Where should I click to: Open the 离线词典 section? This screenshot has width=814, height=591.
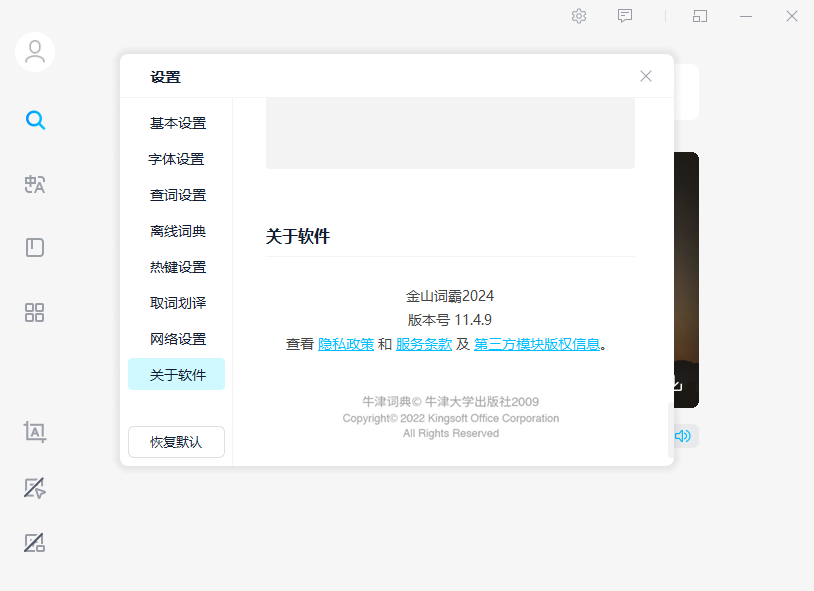point(176,231)
